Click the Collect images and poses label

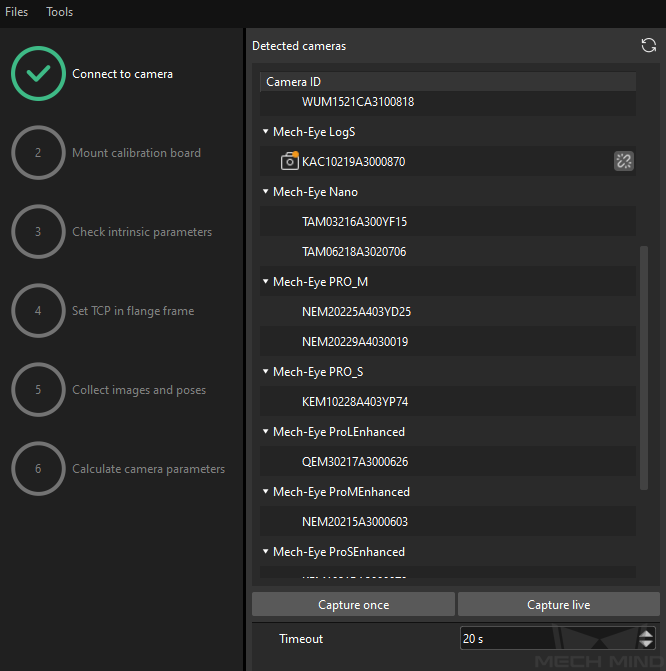pyautogui.click(x=139, y=390)
